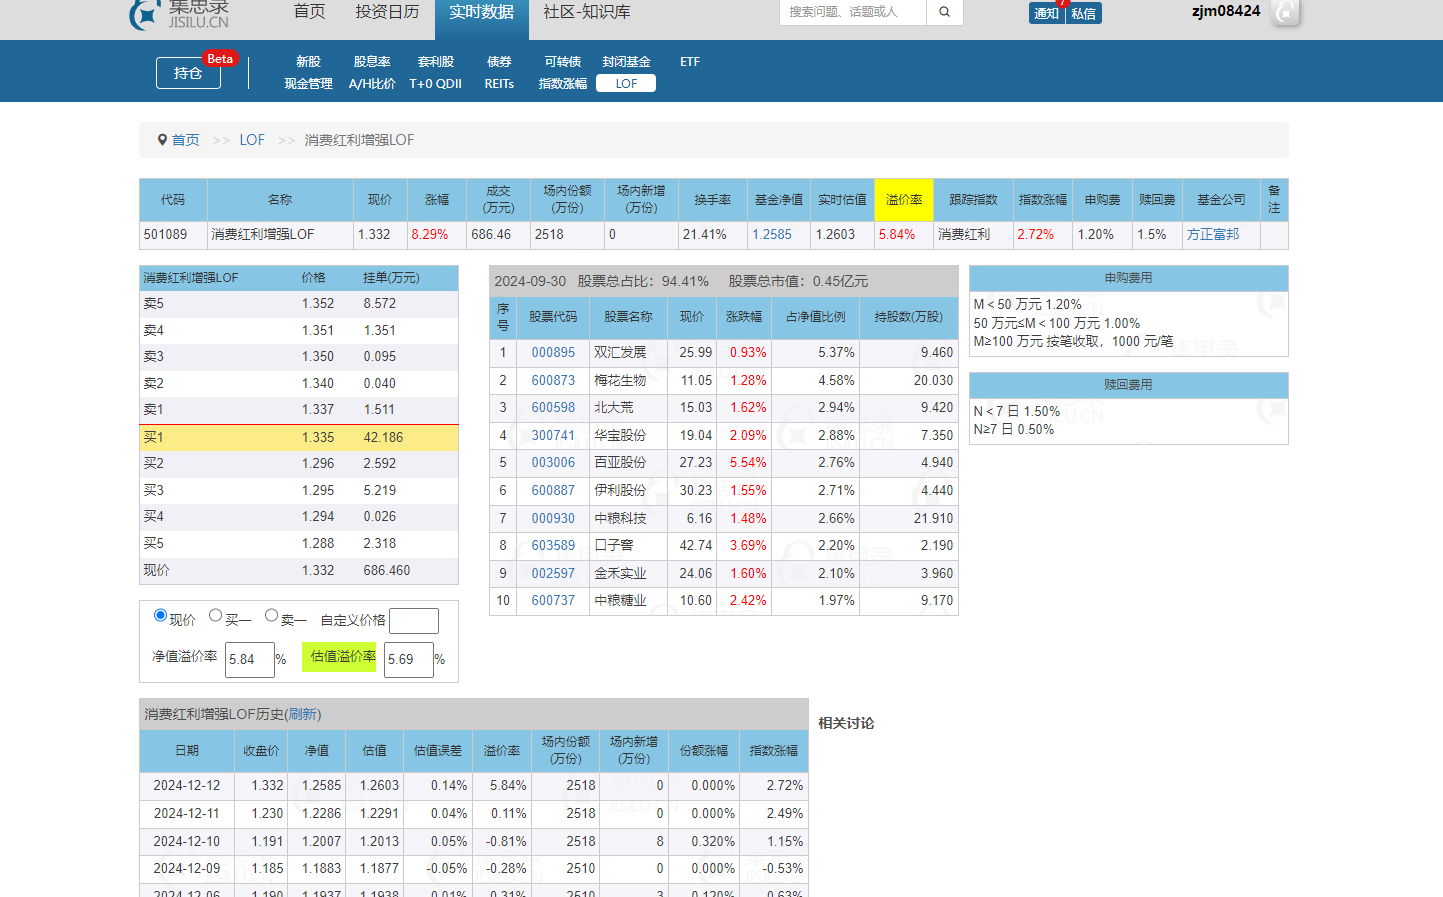Image resolution: width=1443 pixels, height=897 pixels.
Task: Go to the 可转债 section
Action: (x=562, y=62)
